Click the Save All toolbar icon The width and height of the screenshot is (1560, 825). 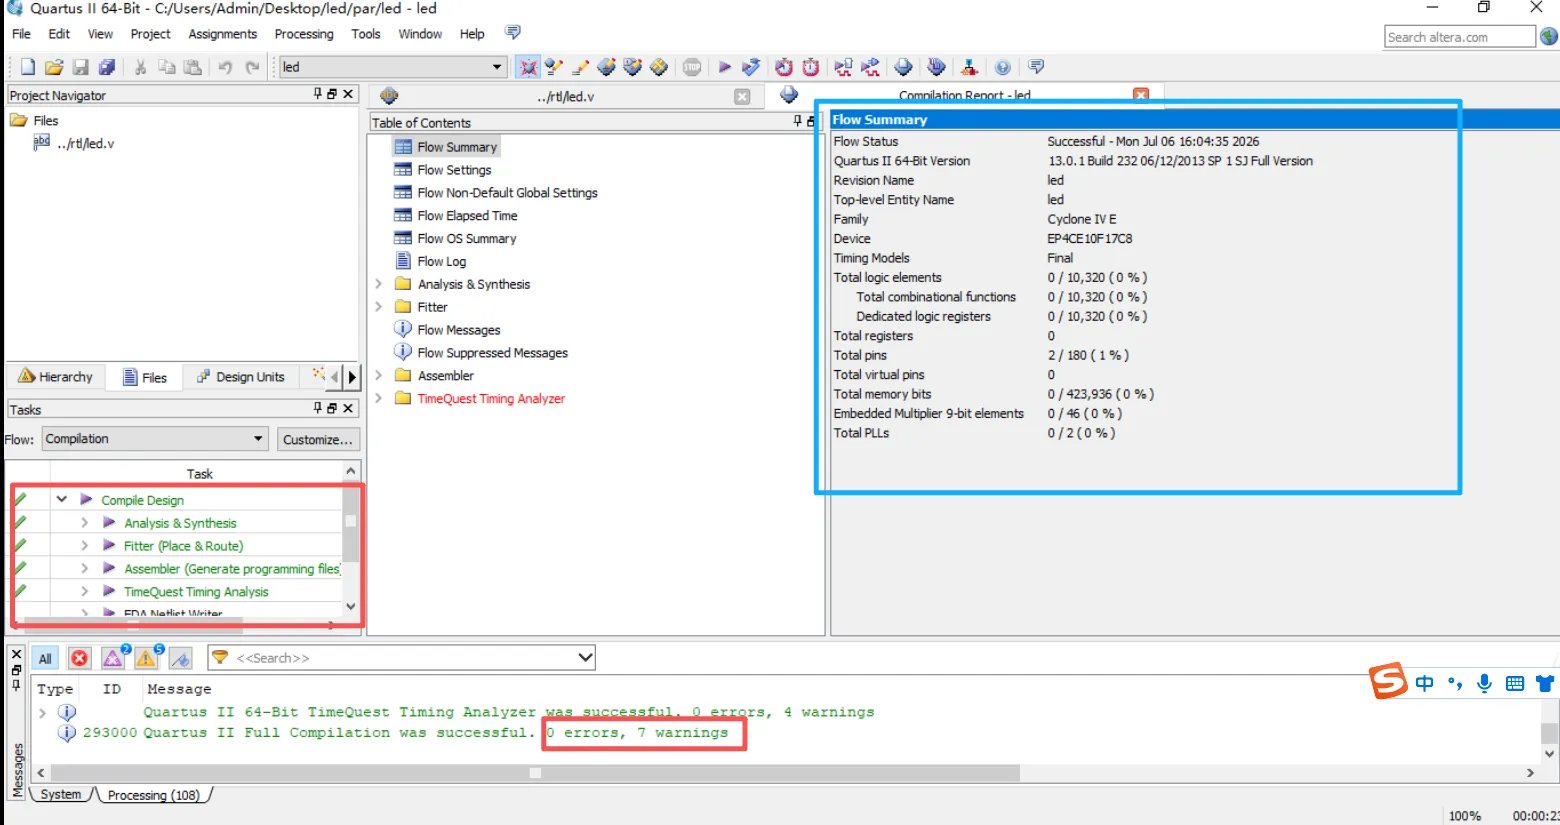pyautogui.click(x=107, y=67)
